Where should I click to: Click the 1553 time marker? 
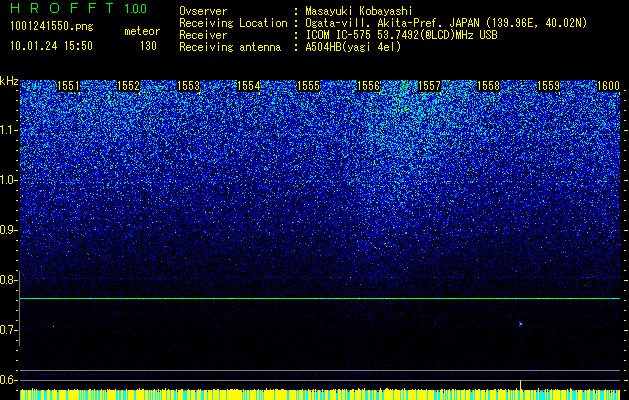188,86
